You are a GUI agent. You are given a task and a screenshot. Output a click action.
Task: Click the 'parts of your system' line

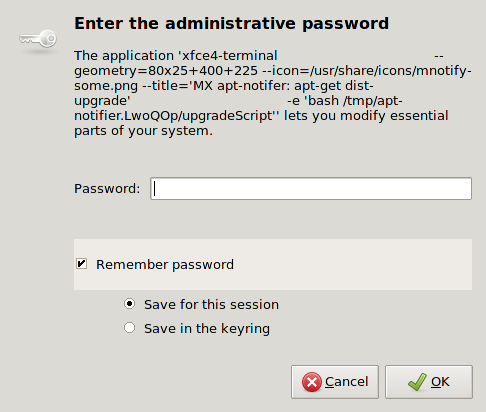[x=143, y=131]
